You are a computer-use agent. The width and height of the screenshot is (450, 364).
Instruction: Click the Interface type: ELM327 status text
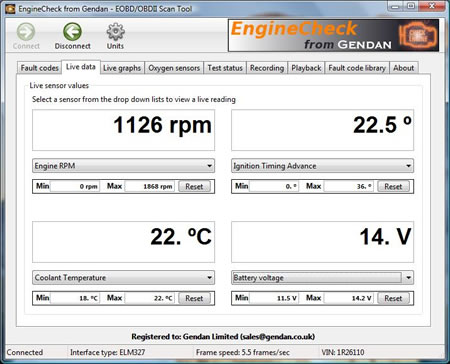(x=107, y=352)
